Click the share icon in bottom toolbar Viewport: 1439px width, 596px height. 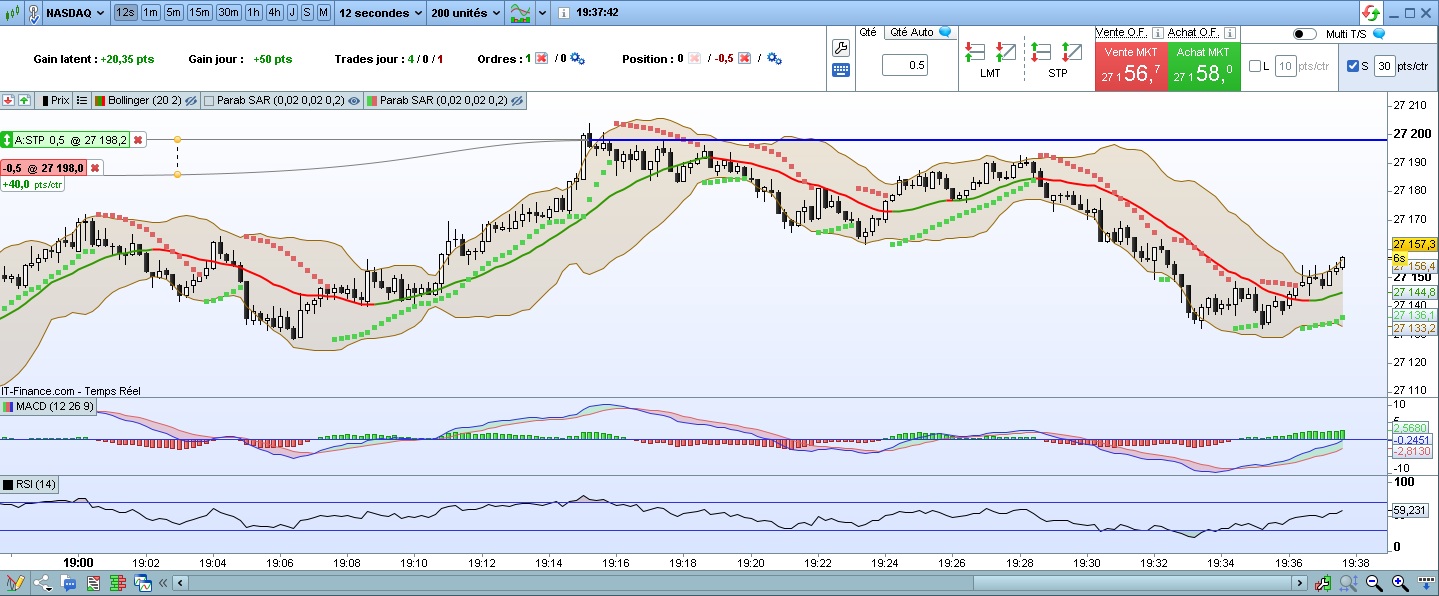tap(42, 582)
